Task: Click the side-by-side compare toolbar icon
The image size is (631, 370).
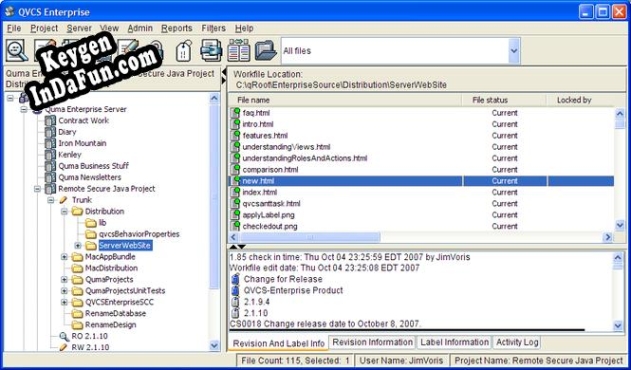Action: pyautogui.click(x=239, y=51)
